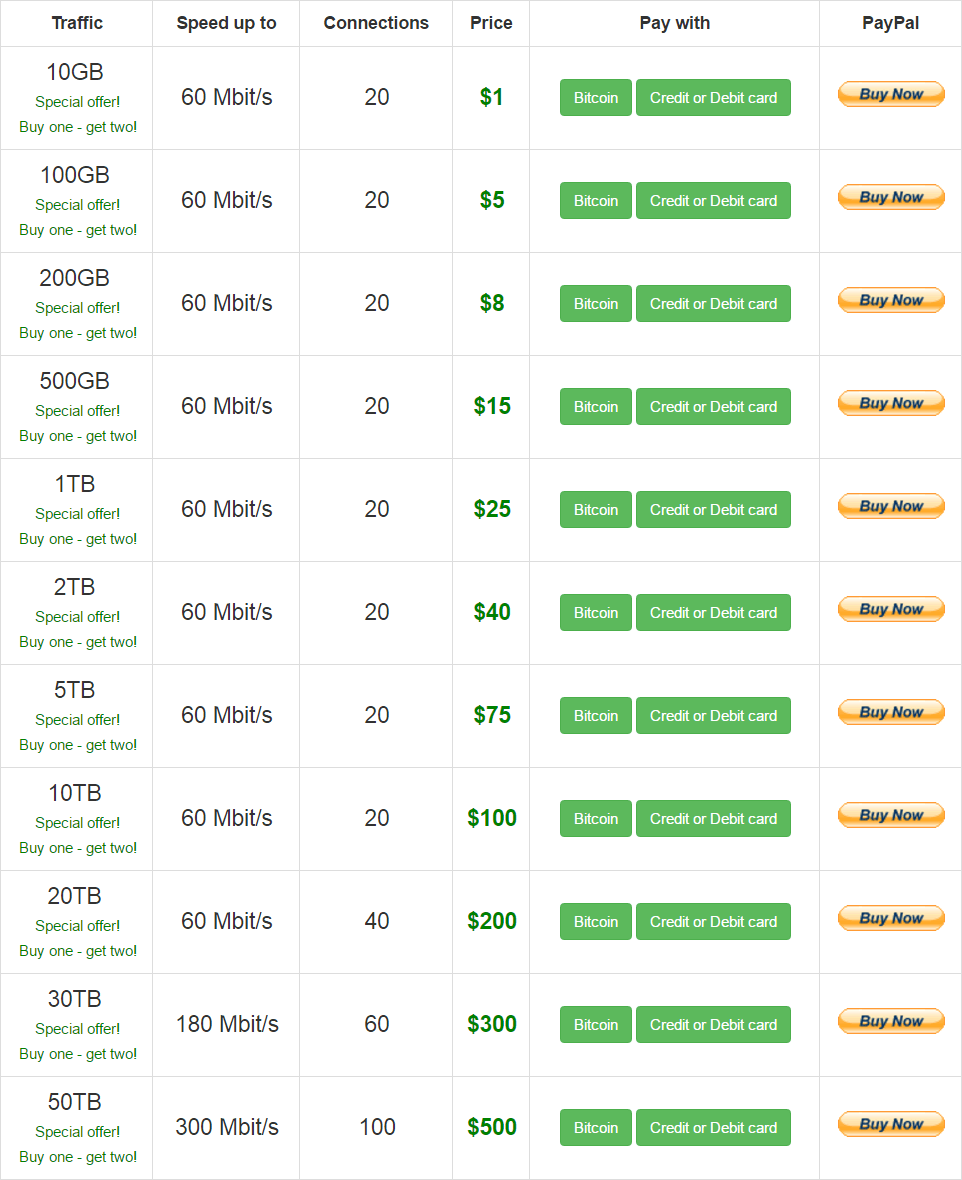962x1180 pixels.
Task: Choose Credit or Debit card for 5TB plan
Action: point(713,716)
